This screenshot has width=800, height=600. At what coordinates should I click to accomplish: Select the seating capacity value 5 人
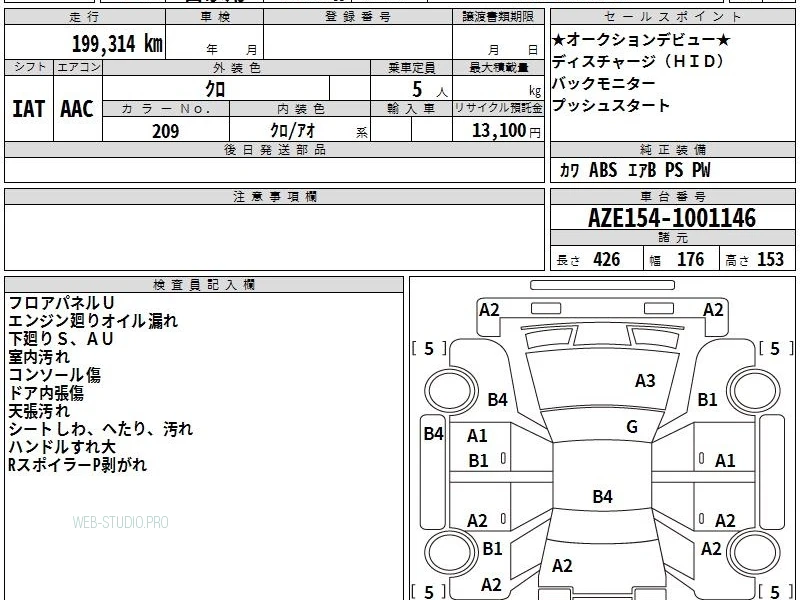[430, 90]
